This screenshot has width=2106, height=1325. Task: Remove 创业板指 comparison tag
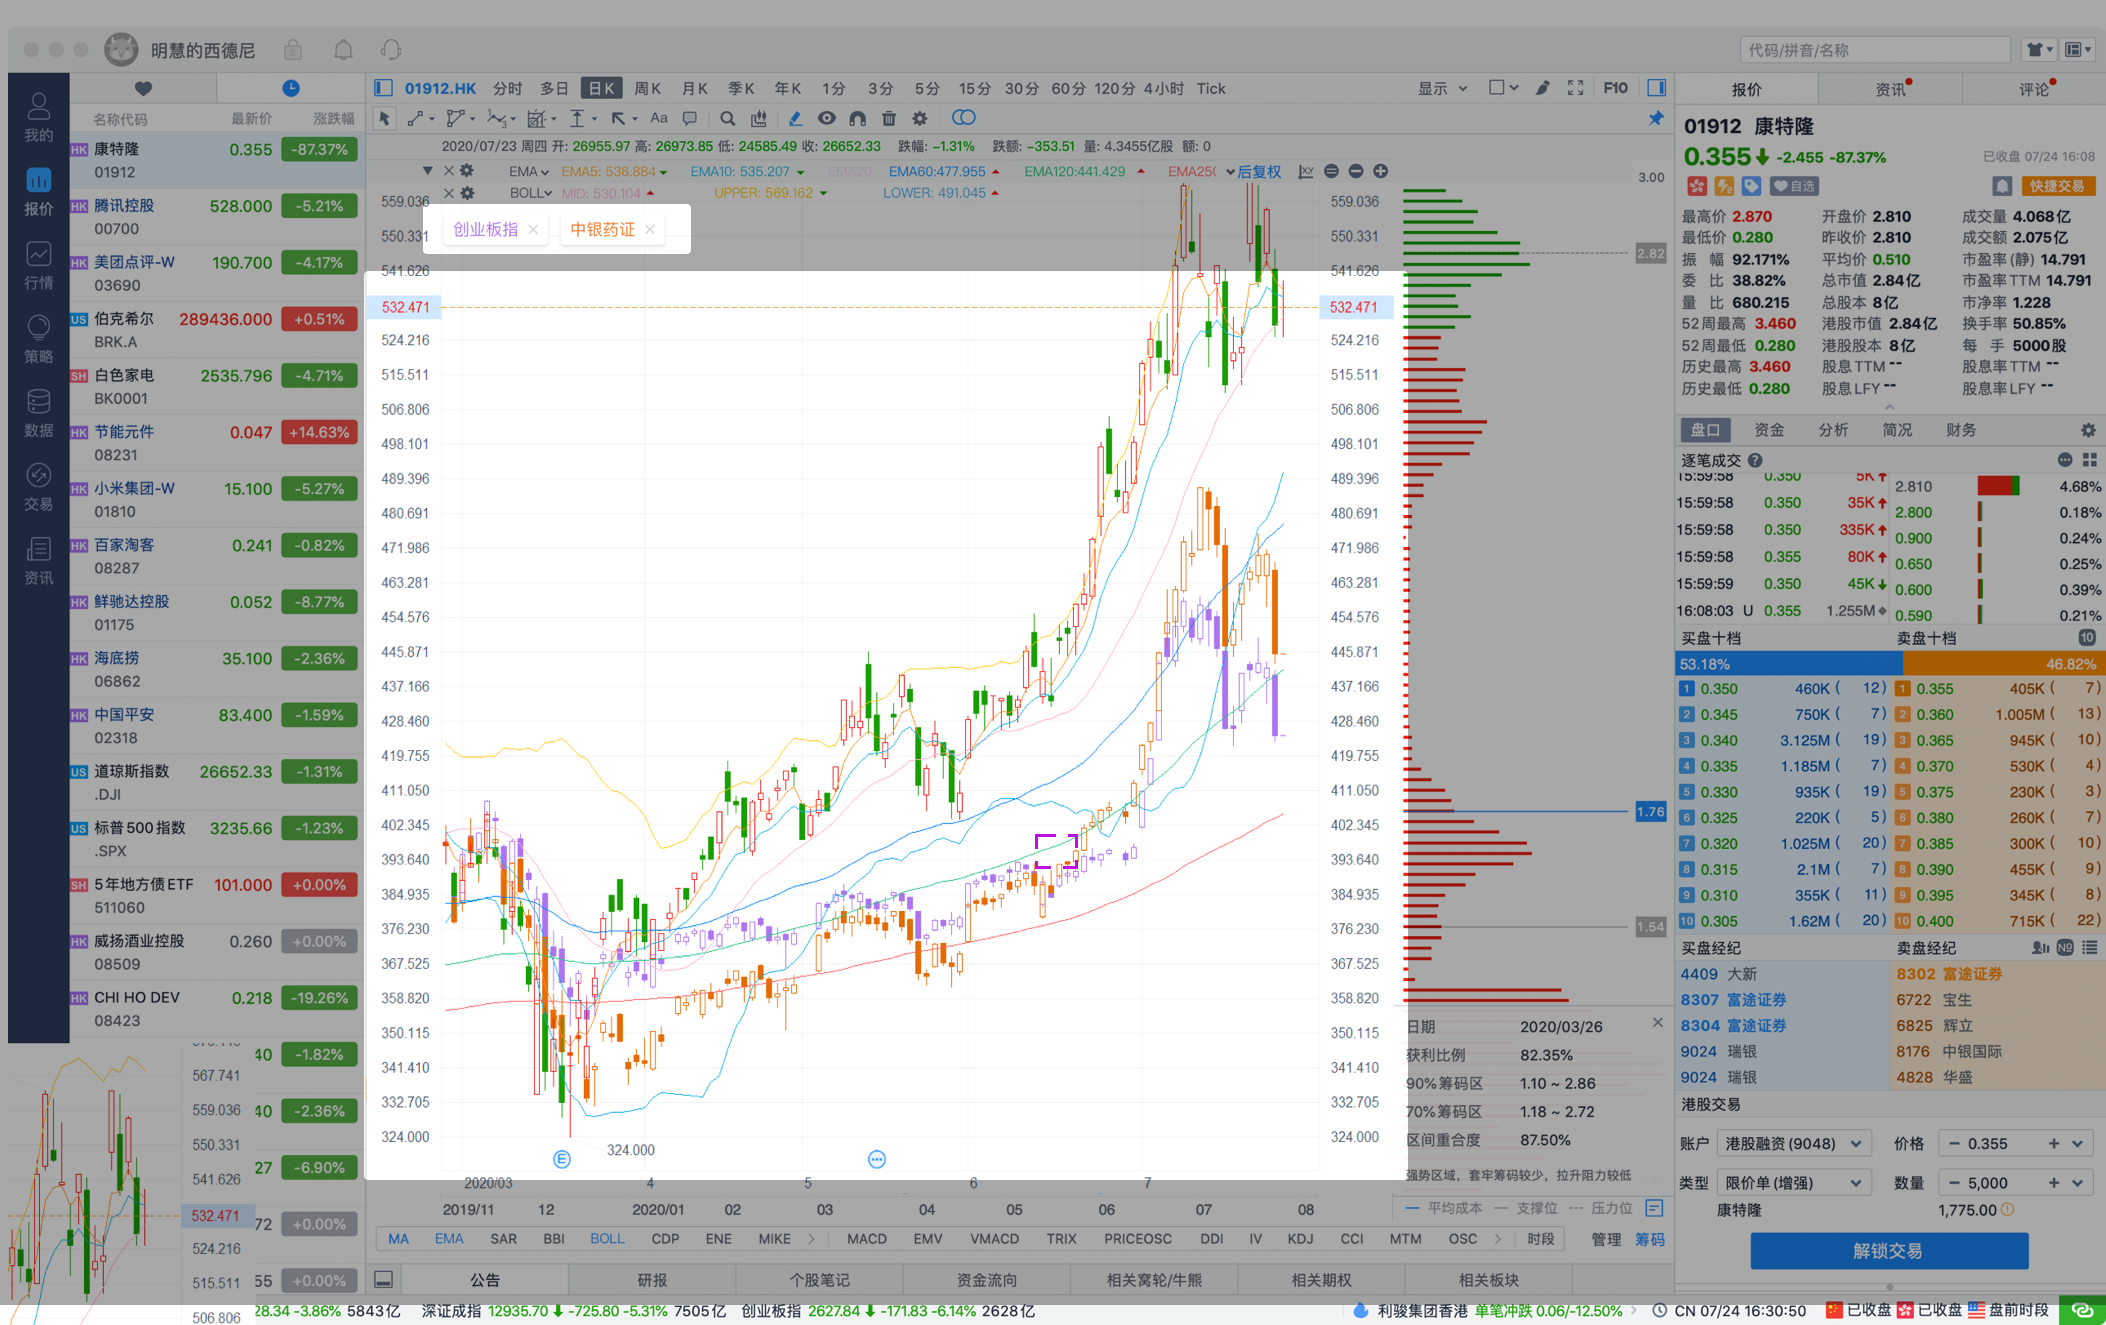[533, 229]
